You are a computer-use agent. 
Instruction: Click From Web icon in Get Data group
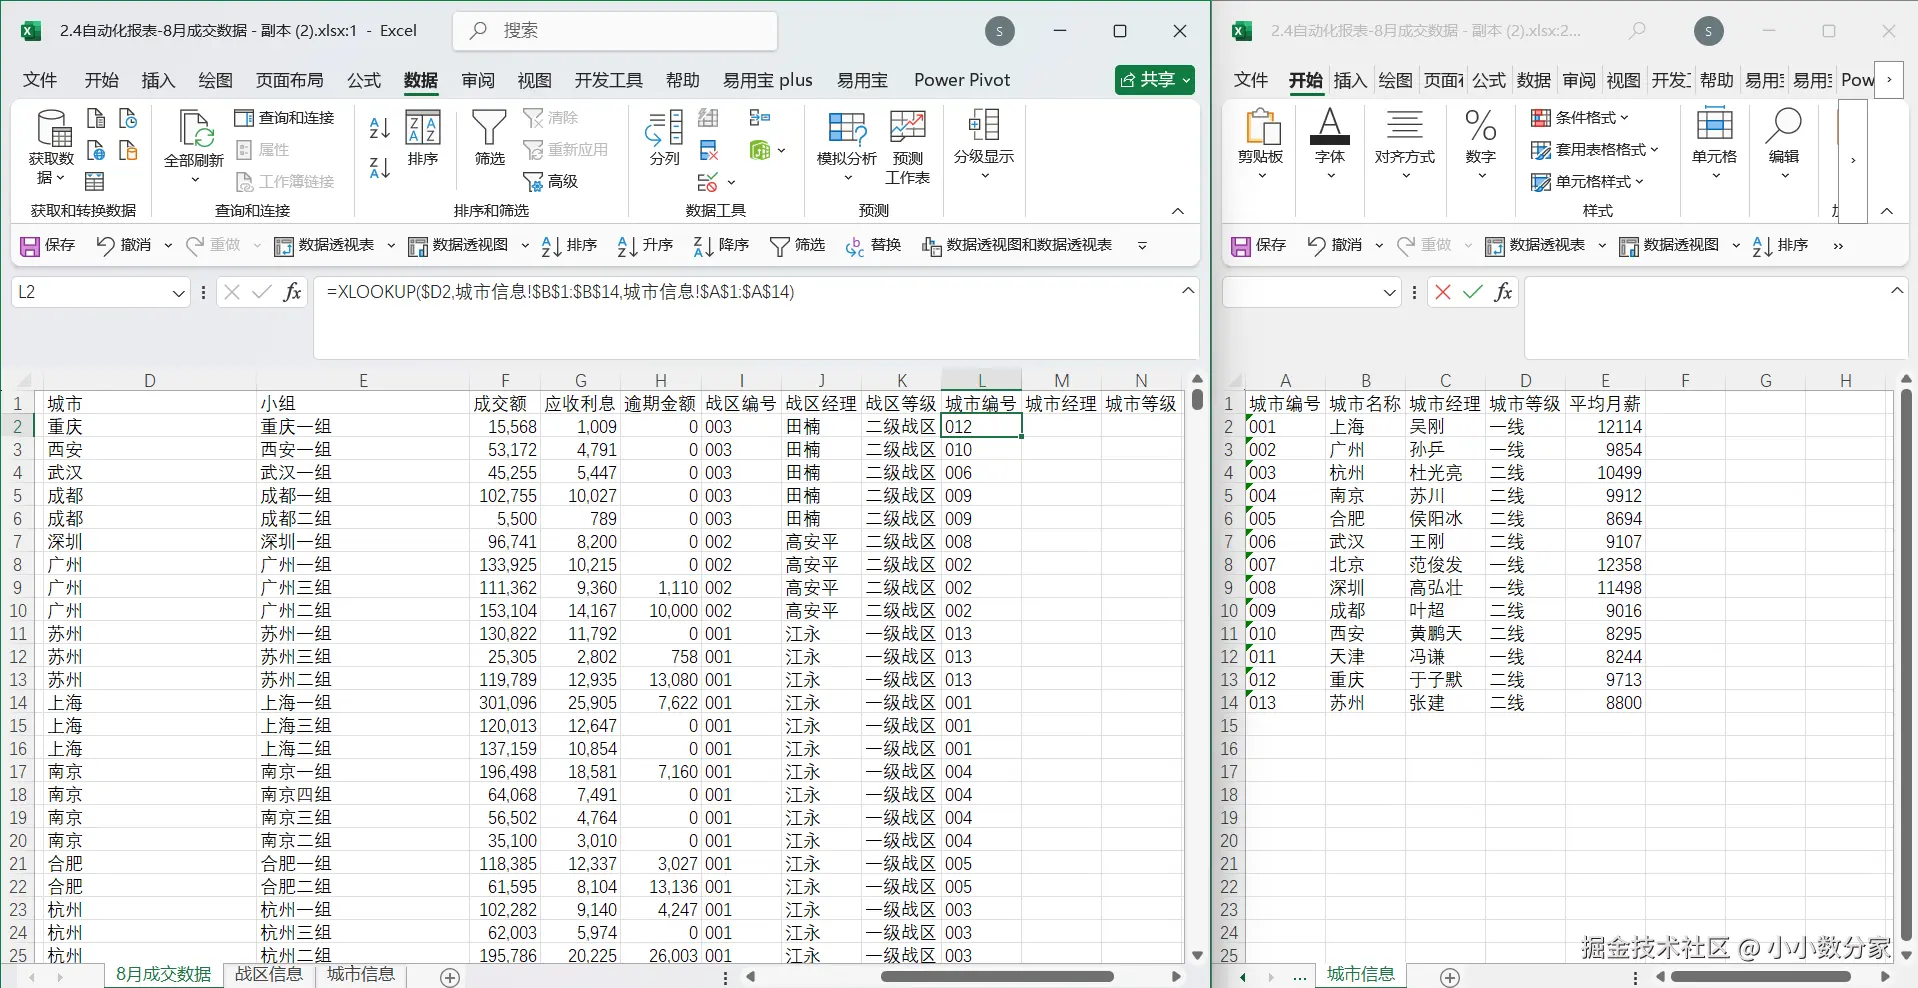point(96,150)
